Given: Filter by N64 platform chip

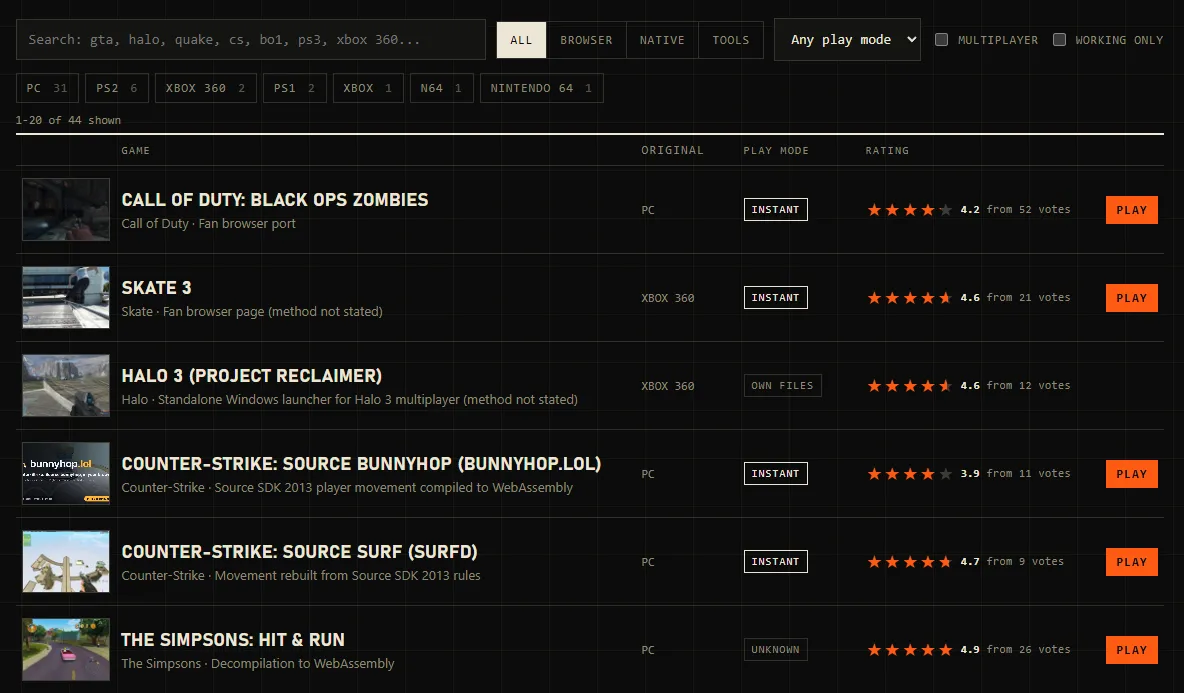Looking at the screenshot, I should pyautogui.click(x=442, y=88).
